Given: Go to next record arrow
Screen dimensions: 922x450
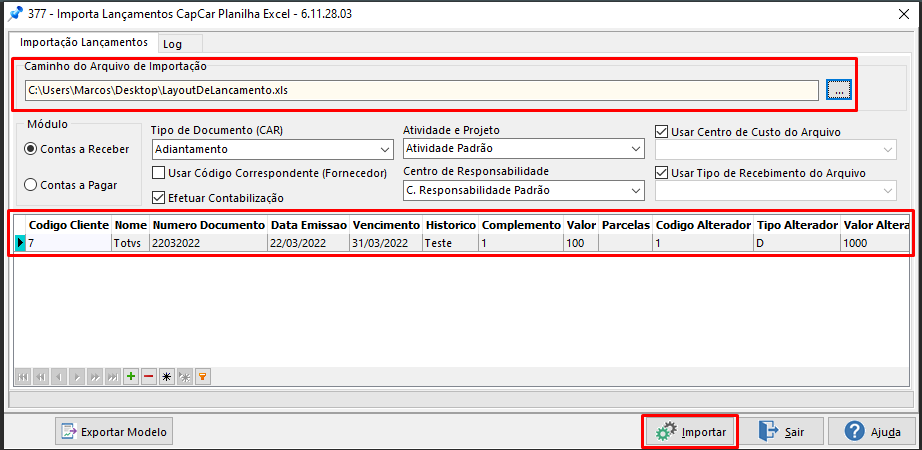Looking at the screenshot, I should [x=76, y=377].
